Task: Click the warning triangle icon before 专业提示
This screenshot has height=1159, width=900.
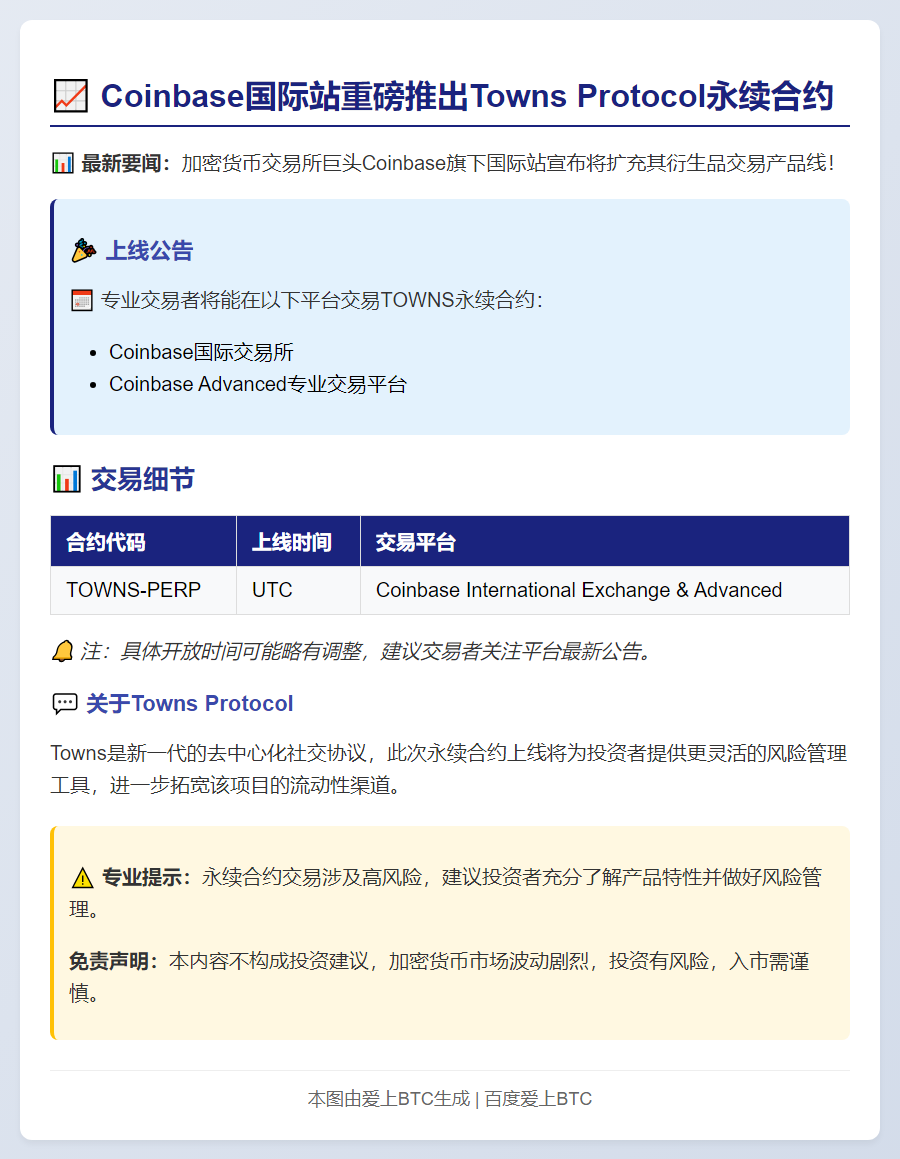Action: [x=82, y=877]
